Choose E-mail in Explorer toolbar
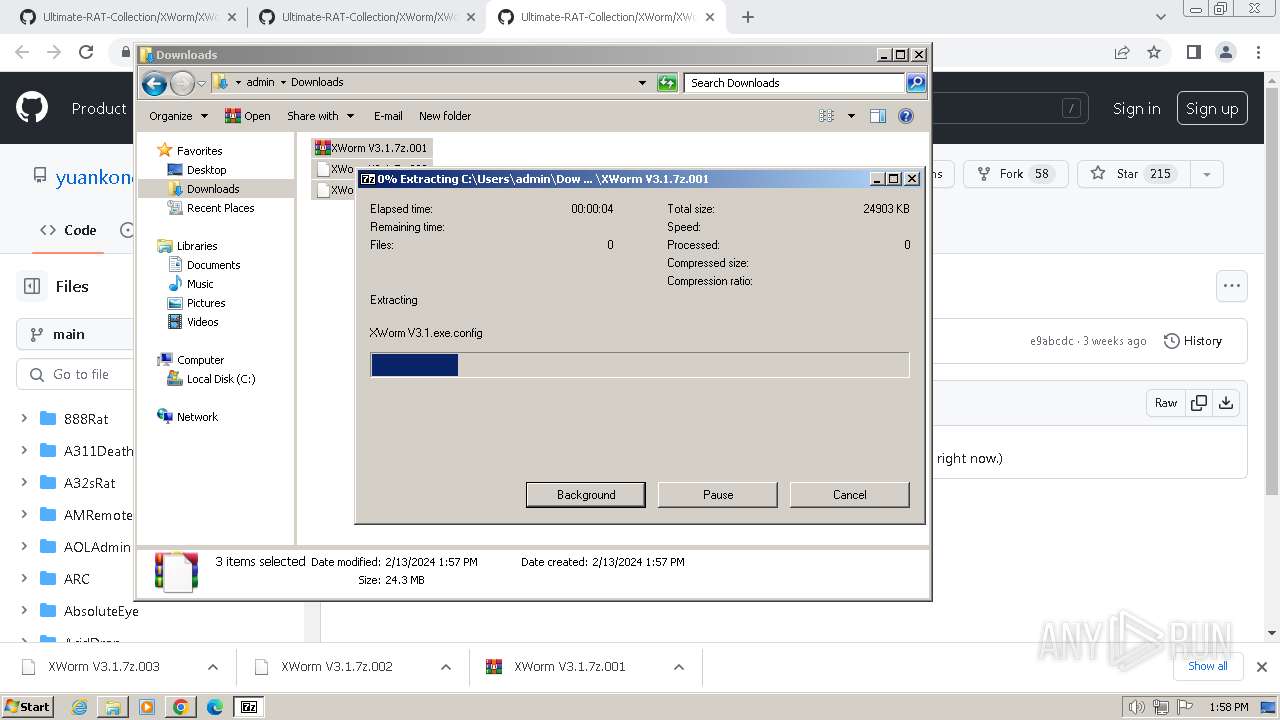Viewport: 1280px width, 720px height. pyautogui.click(x=388, y=116)
